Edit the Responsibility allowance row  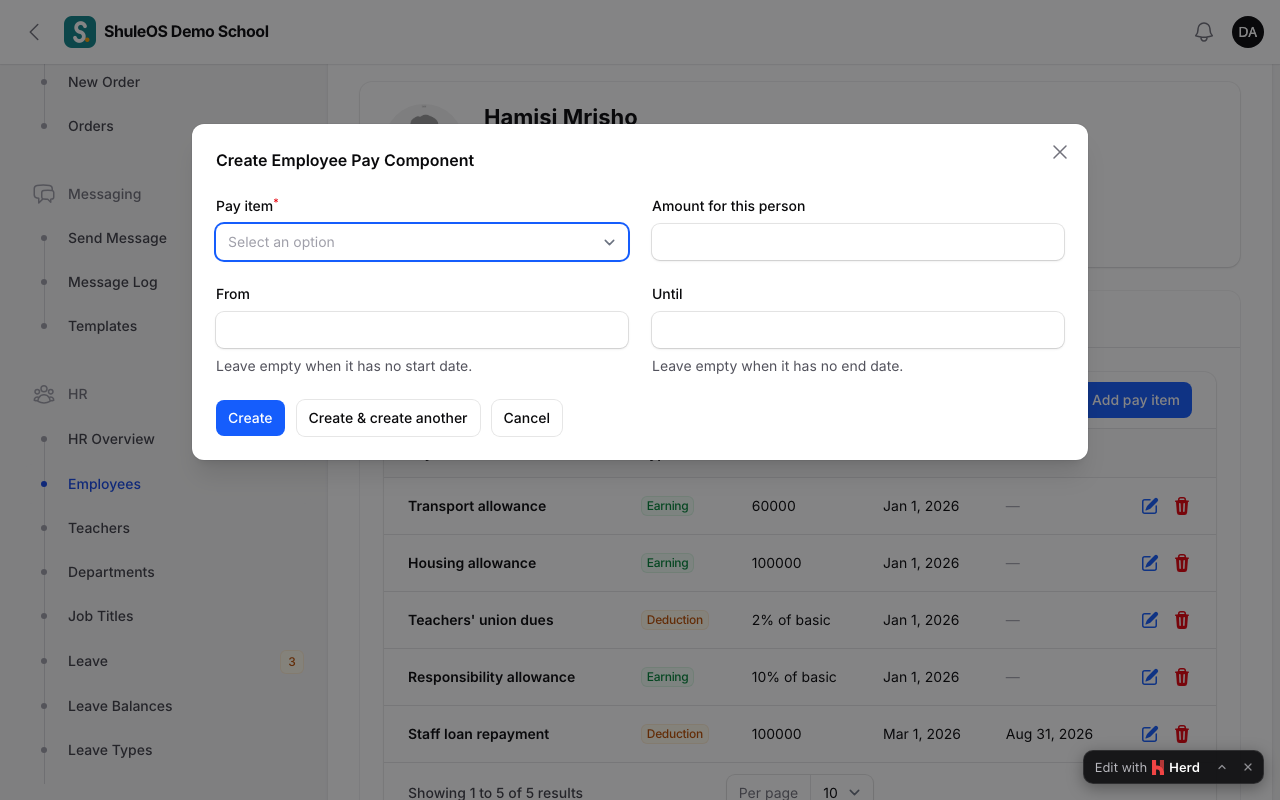1150,677
